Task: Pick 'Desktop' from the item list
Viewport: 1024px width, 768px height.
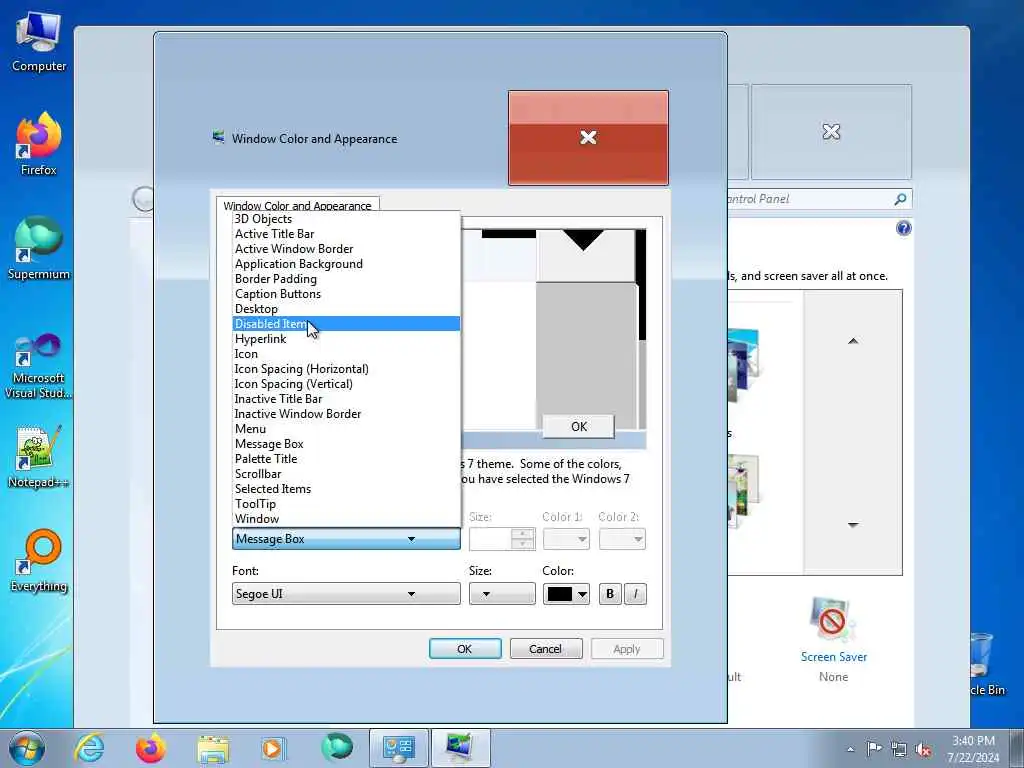Action: pyautogui.click(x=346, y=309)
